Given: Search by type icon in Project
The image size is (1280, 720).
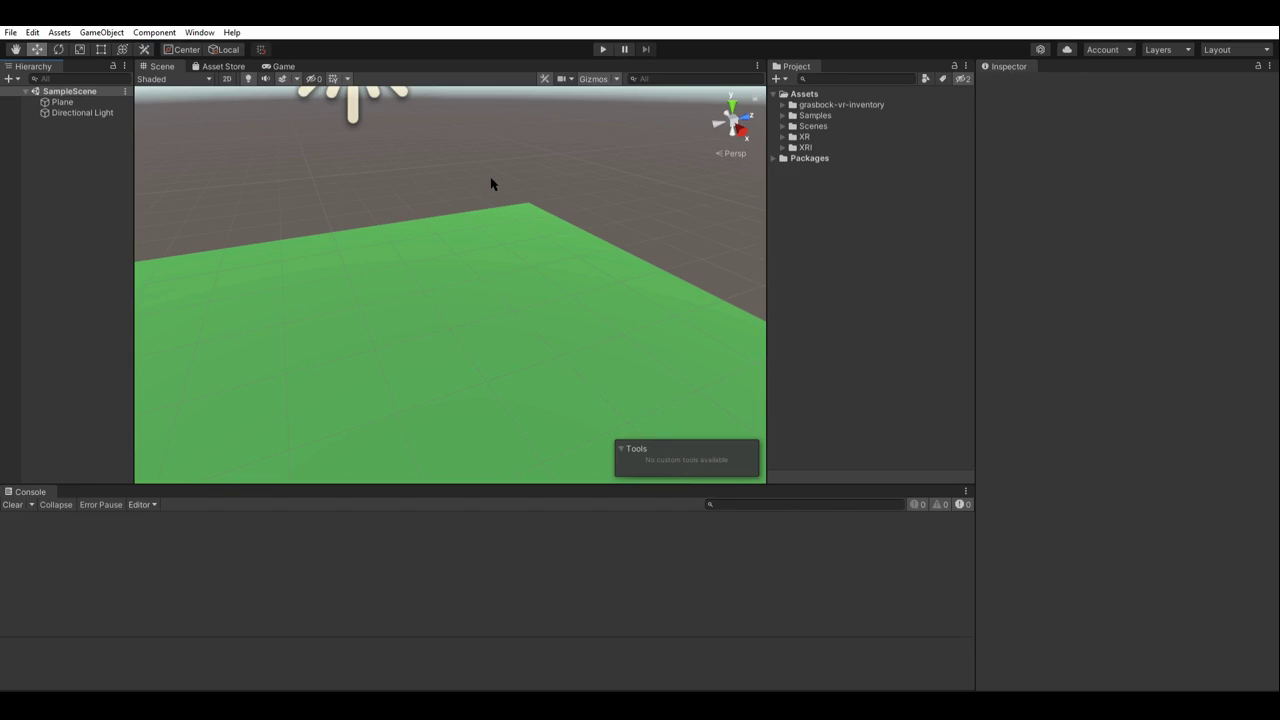Looking at the screenshot, I should tap(926, 79).
